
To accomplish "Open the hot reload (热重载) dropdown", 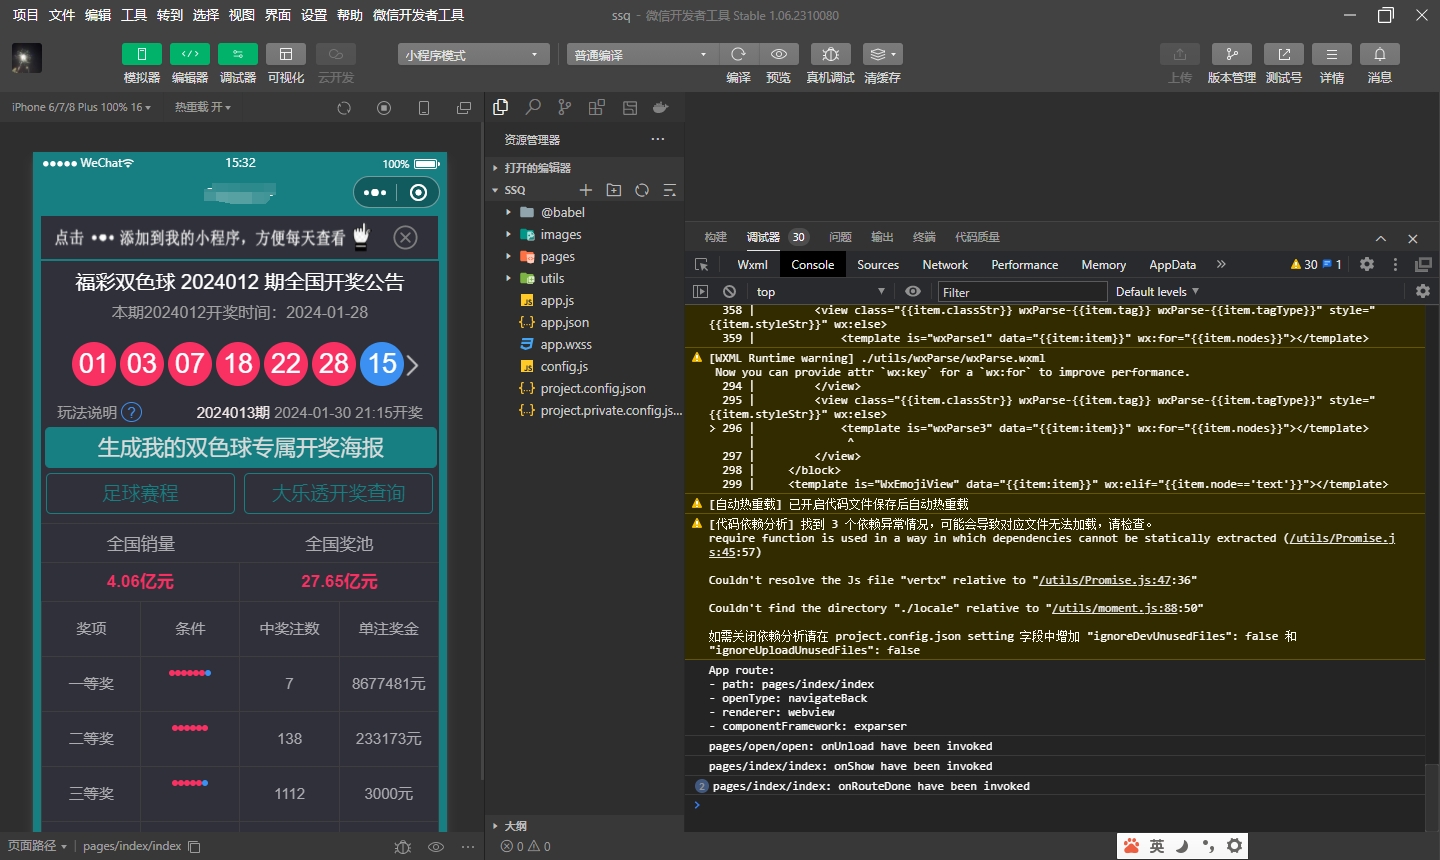I will click(x=202, y=107).
